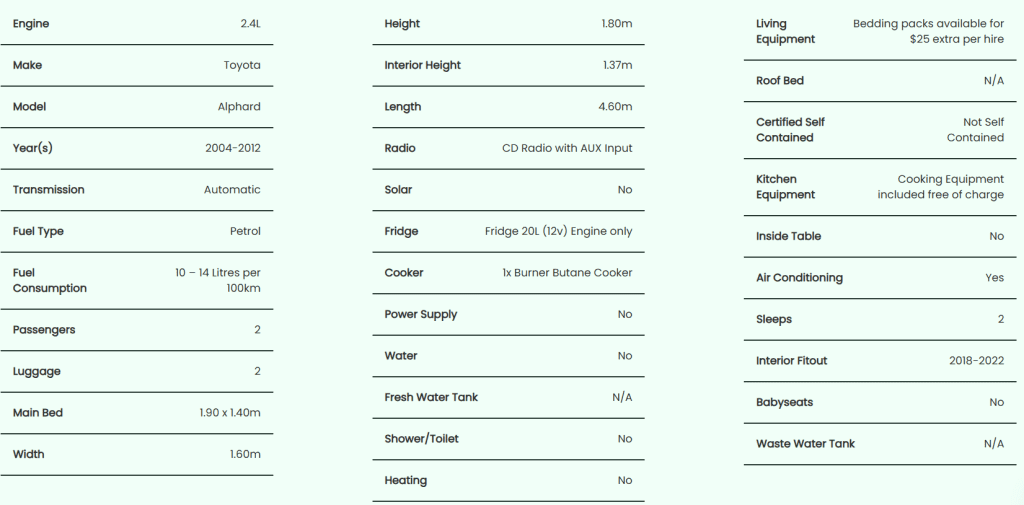Screen dimensions: 1024x505
Task: Click the Fresh Water Tank label
Action: pyautogui.click(x=431, y=397)
